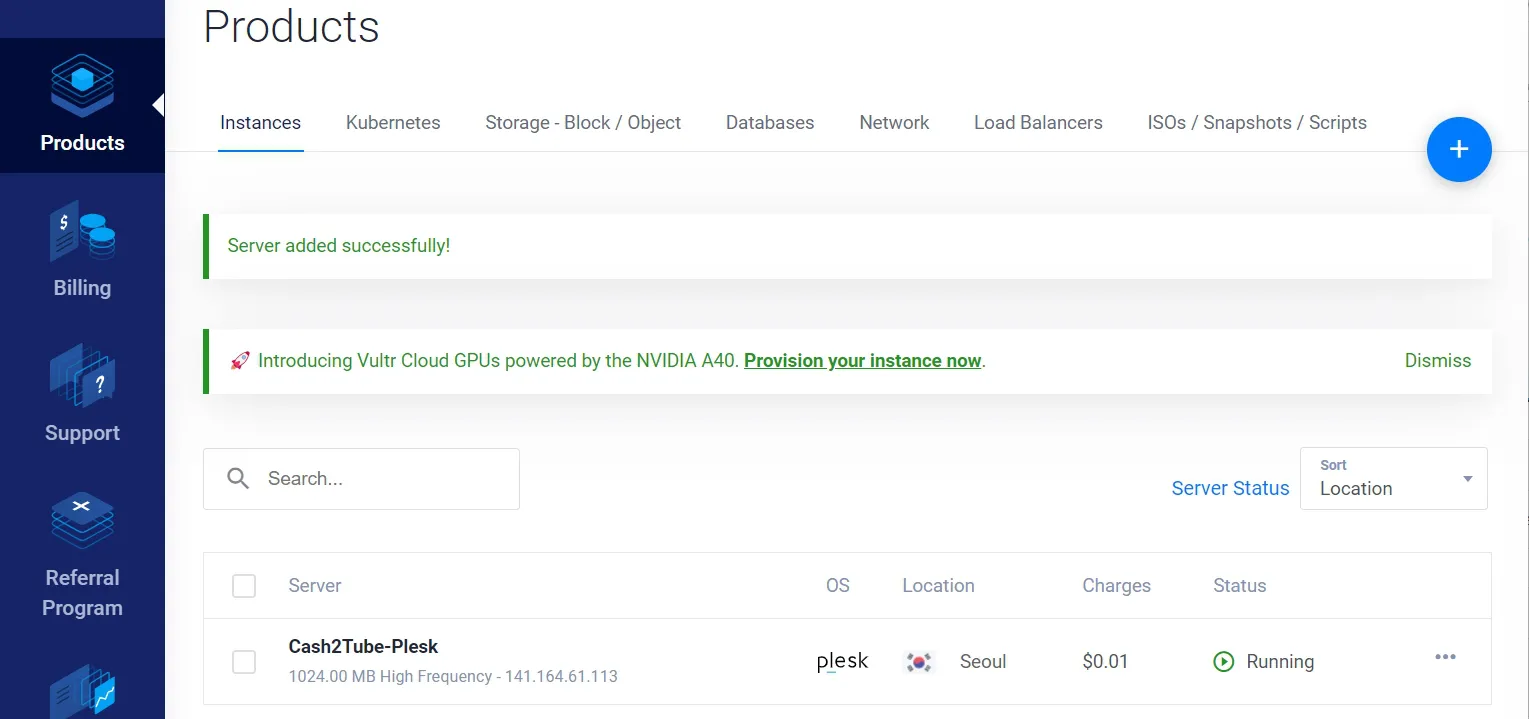Image resolution: width=1529 pixels, height=719 pixels.
Task: Click the Products page heading
Action: tap(292, 26)
